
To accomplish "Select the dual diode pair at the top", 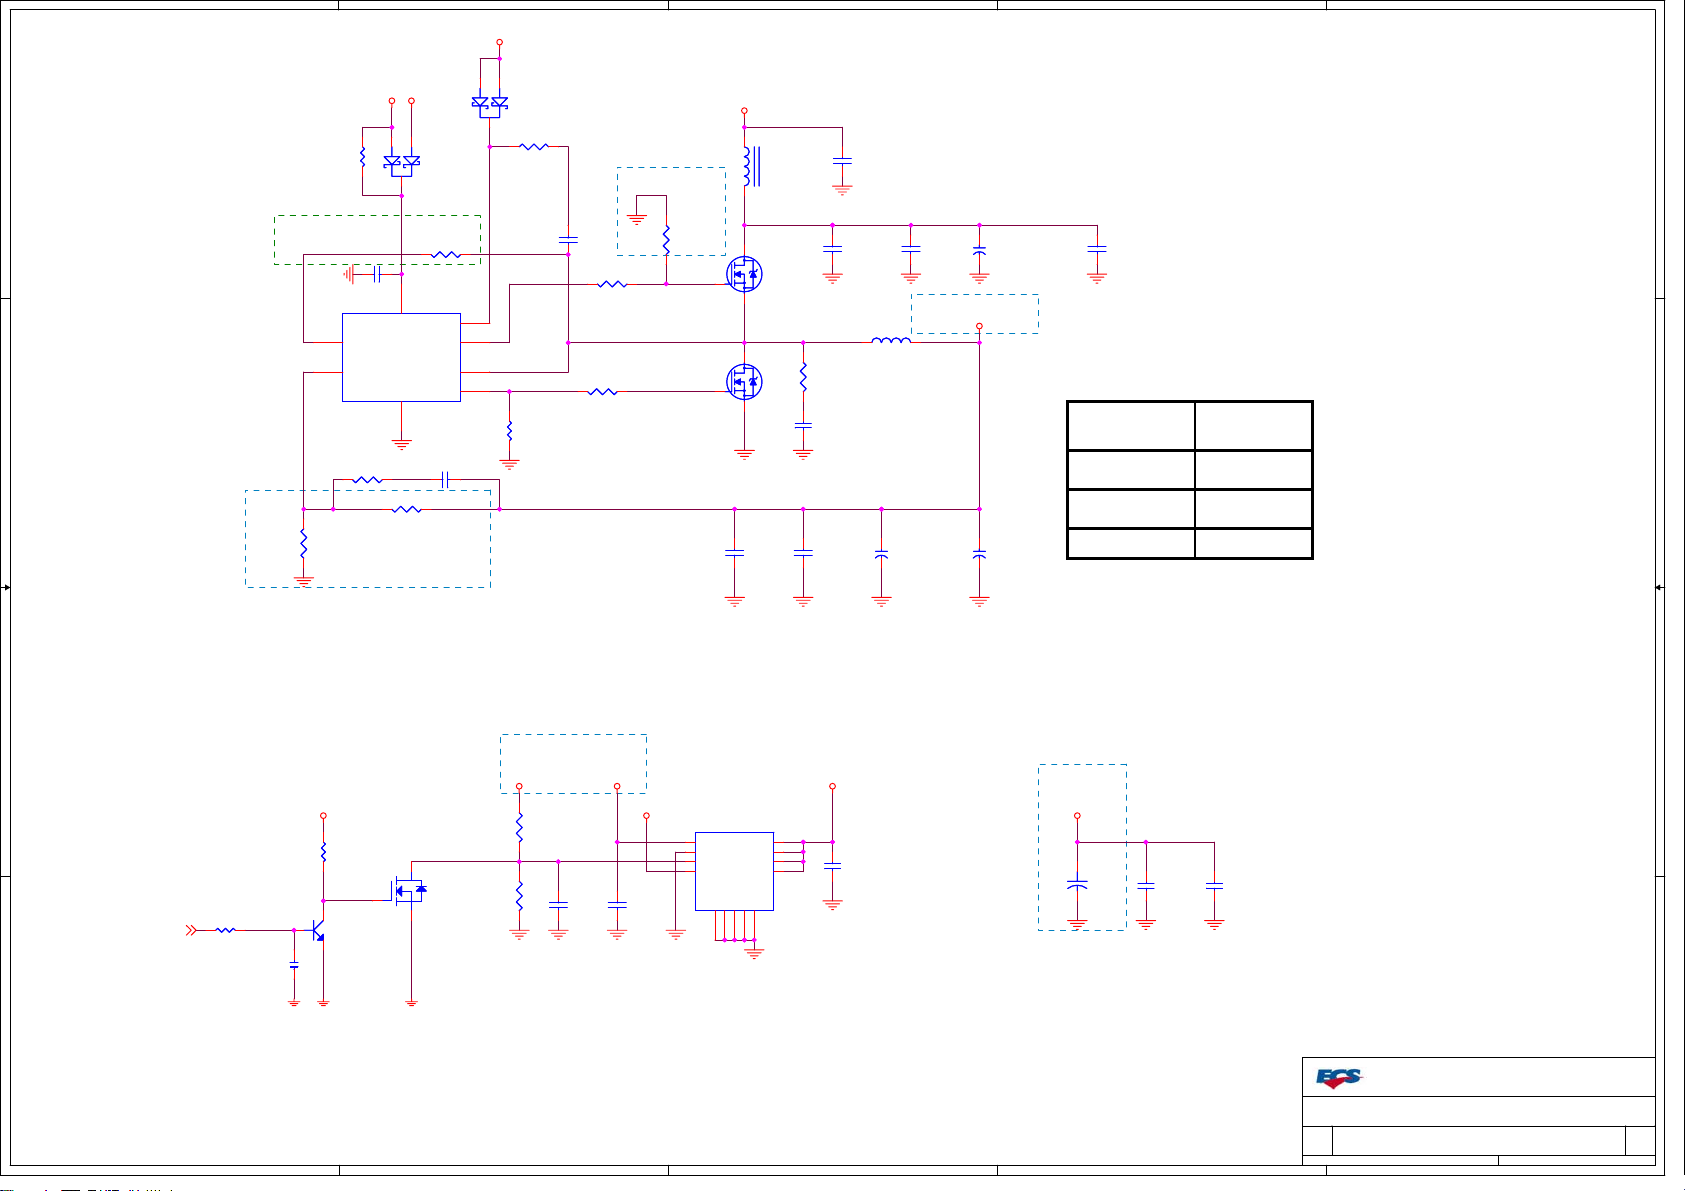I will [x=489, y=104].
